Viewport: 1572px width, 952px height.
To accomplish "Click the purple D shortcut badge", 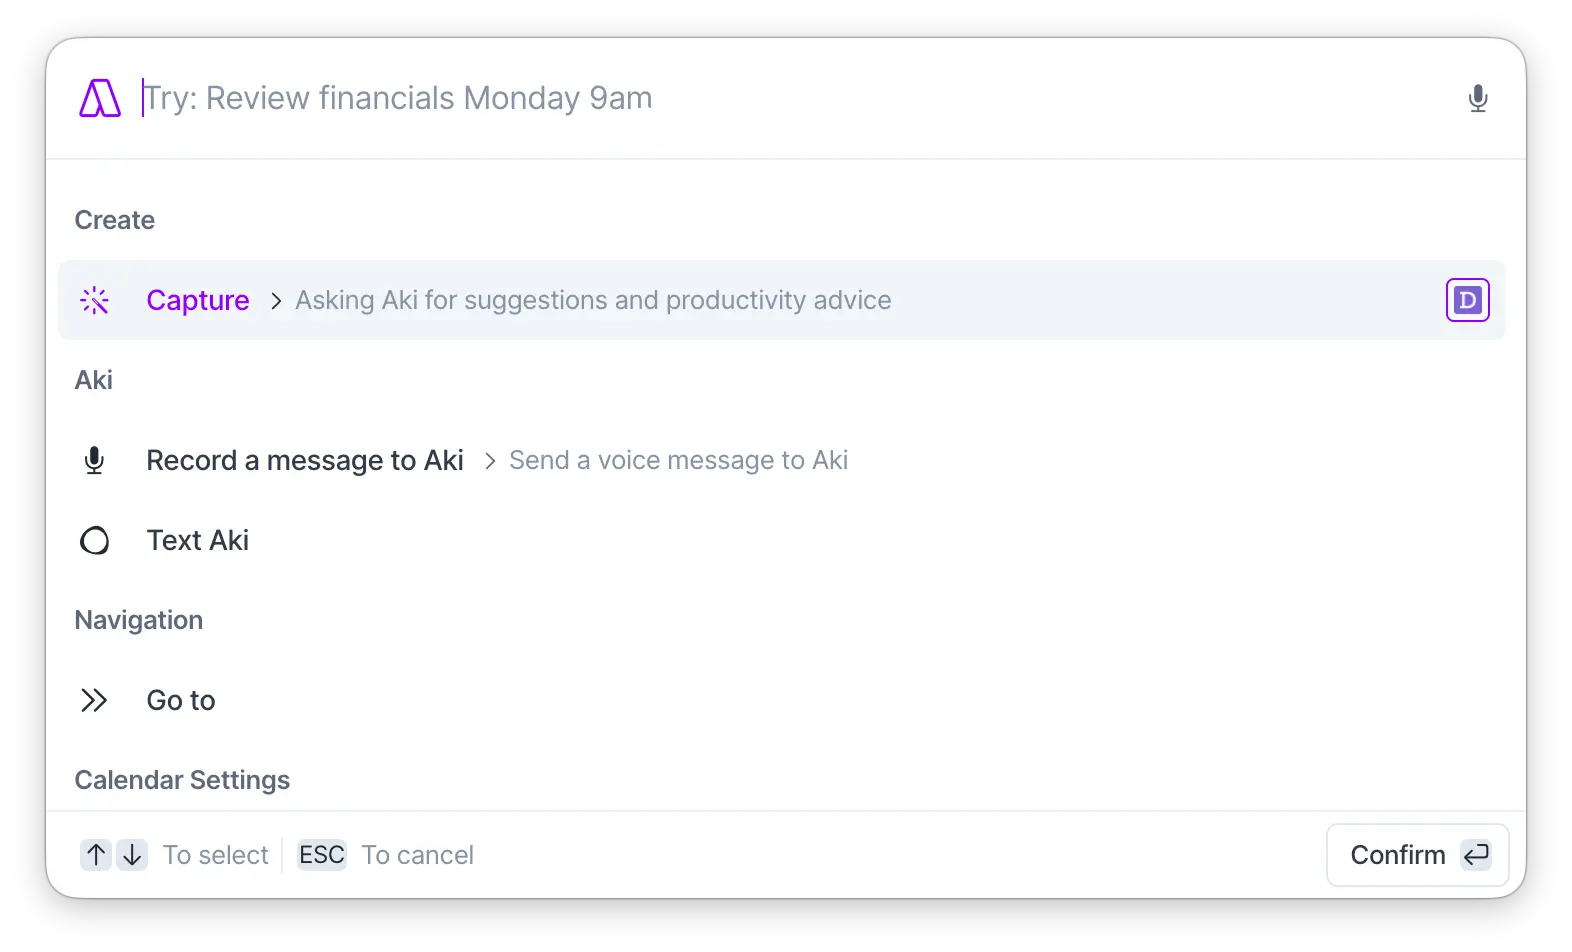I will [x=1467, y=300].
